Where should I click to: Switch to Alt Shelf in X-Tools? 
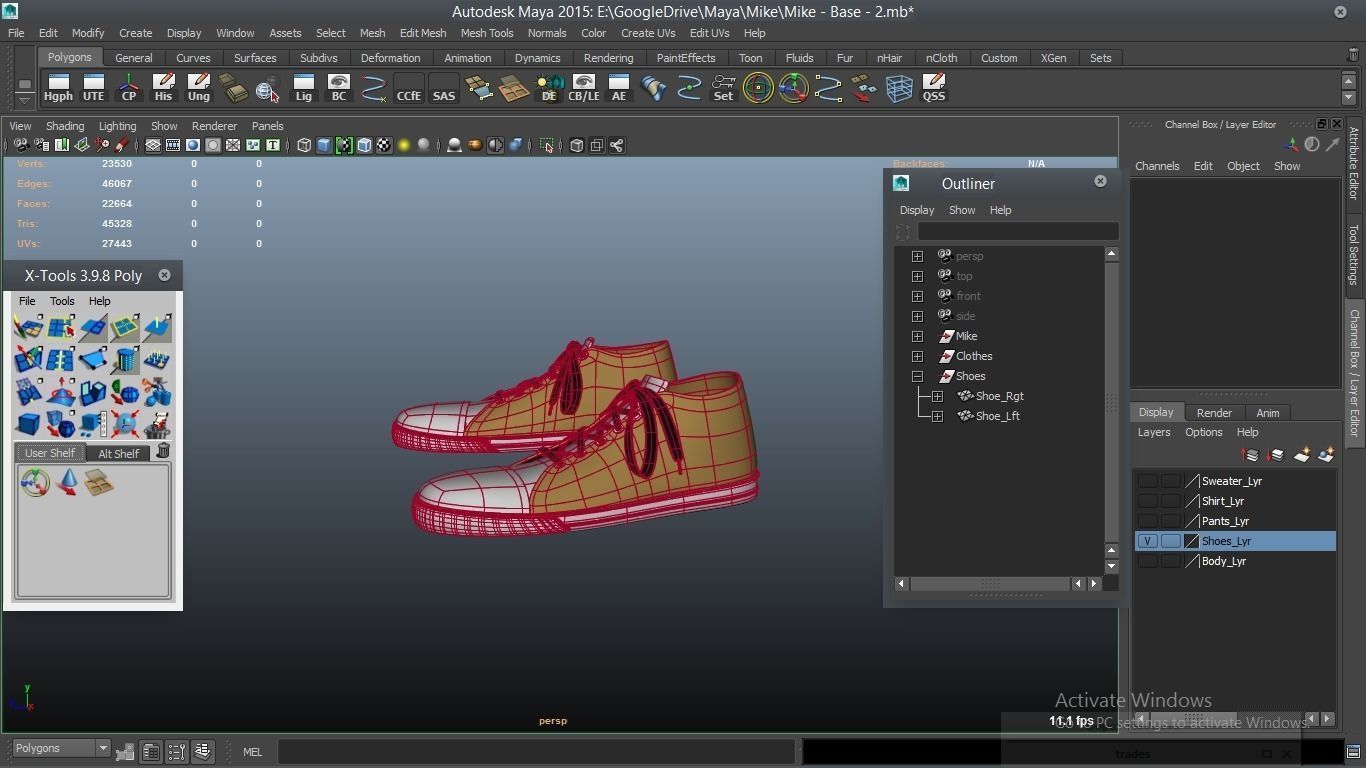[118, 454]
